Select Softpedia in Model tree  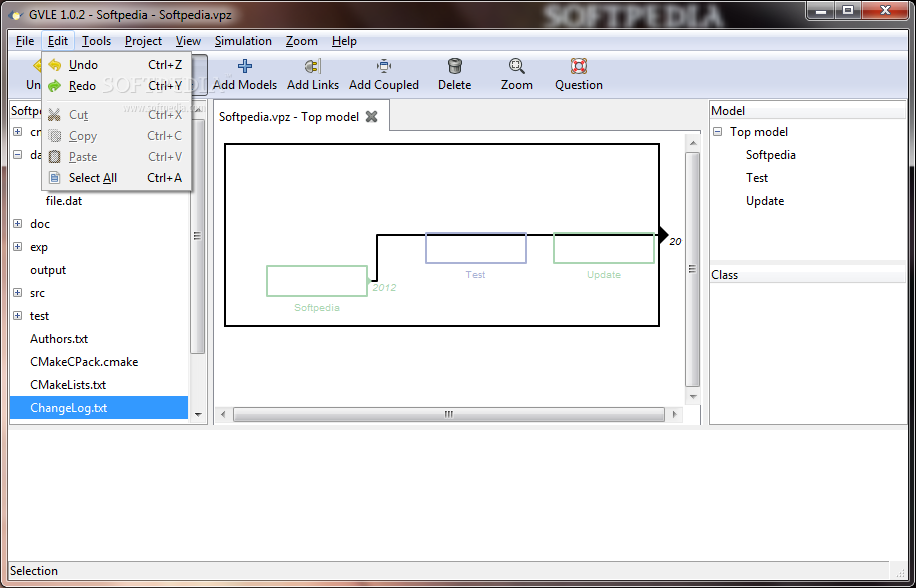(x=771, y=155)
